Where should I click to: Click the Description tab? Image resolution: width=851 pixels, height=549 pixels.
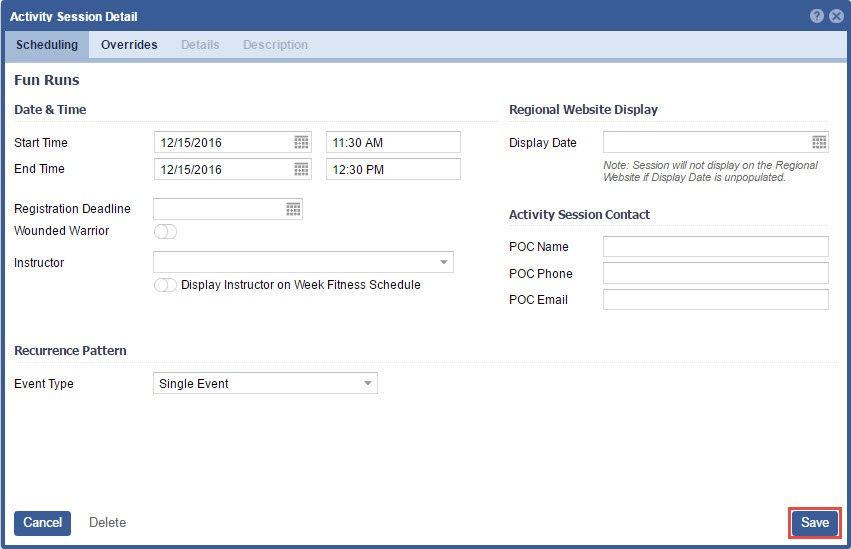[275, 45]
